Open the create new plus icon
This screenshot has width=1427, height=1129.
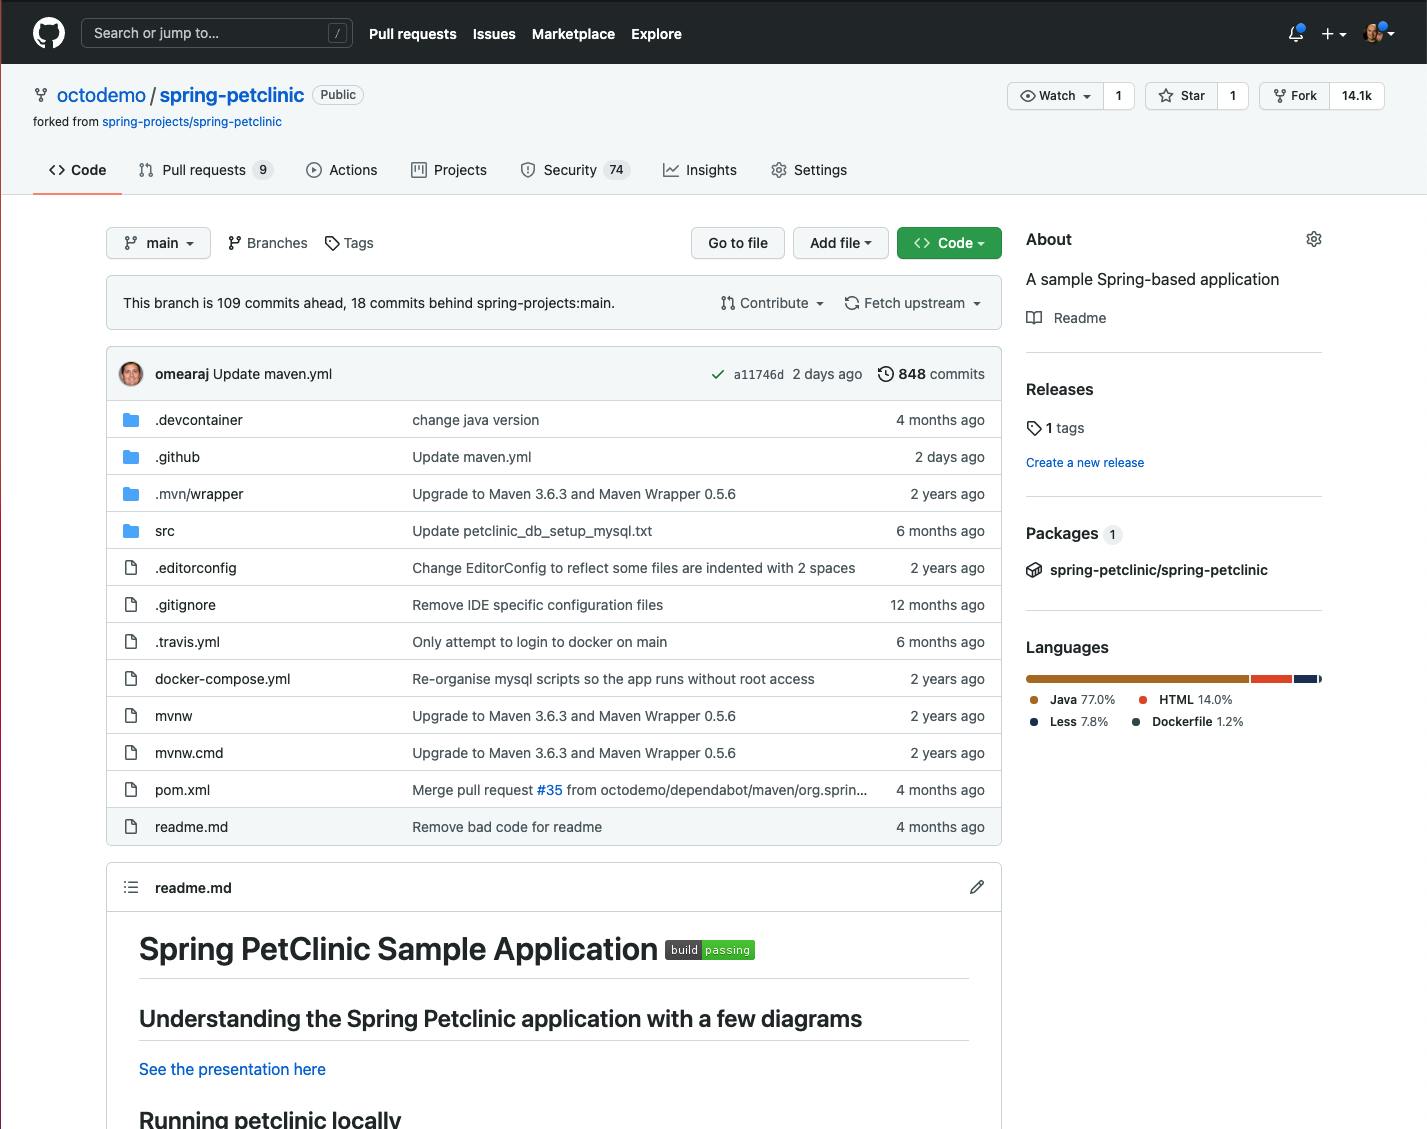click(x=1332, y=33)
